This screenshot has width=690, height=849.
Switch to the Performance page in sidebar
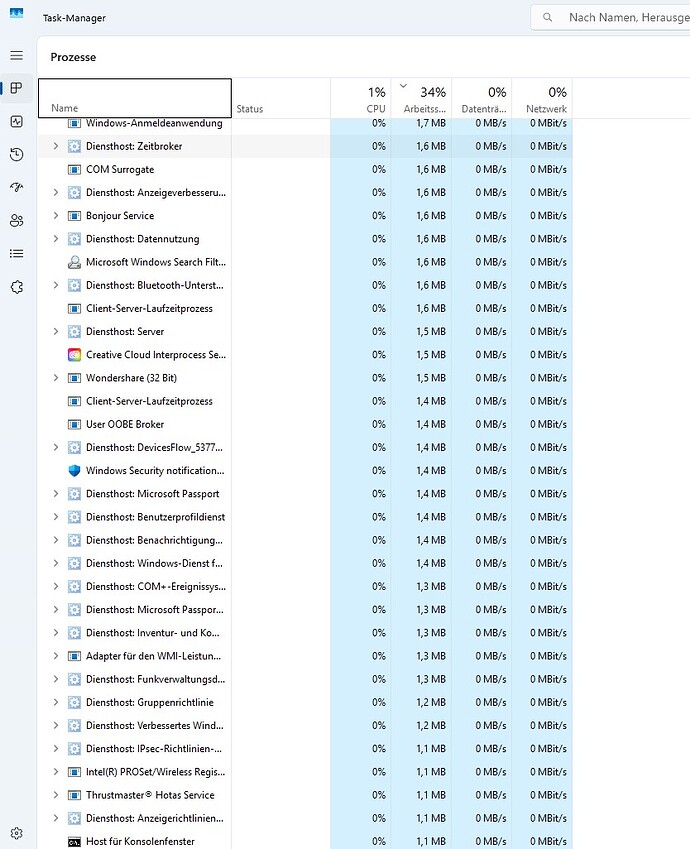[x=16, y=121]
